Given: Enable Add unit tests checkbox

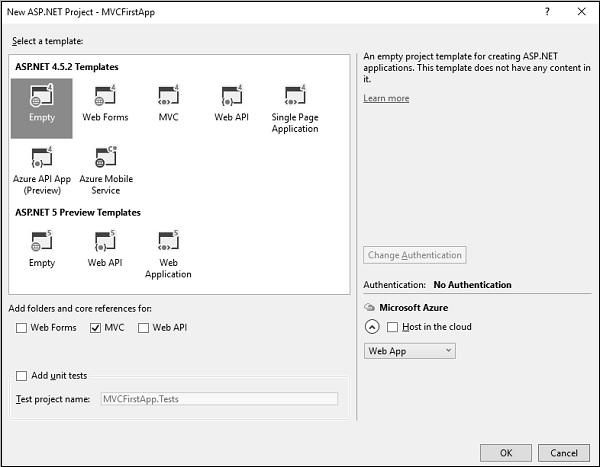Looking at the screenshot, I should [x=22, y=376].
